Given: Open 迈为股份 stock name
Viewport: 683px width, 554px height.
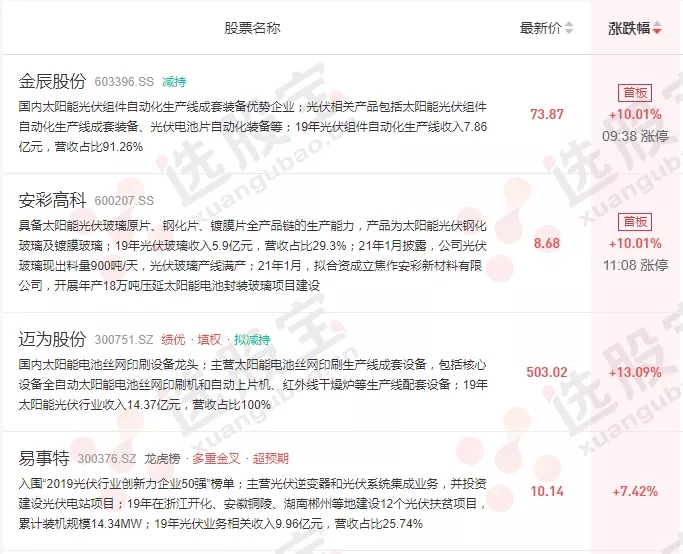Looking at the screenshot, I should (x=52, y=339).
